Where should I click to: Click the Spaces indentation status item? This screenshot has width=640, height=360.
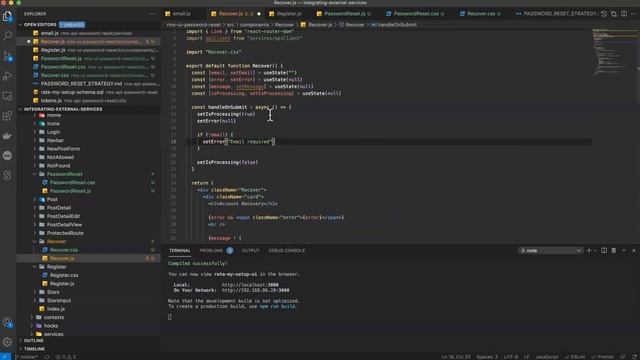click(x=487, y=357)
